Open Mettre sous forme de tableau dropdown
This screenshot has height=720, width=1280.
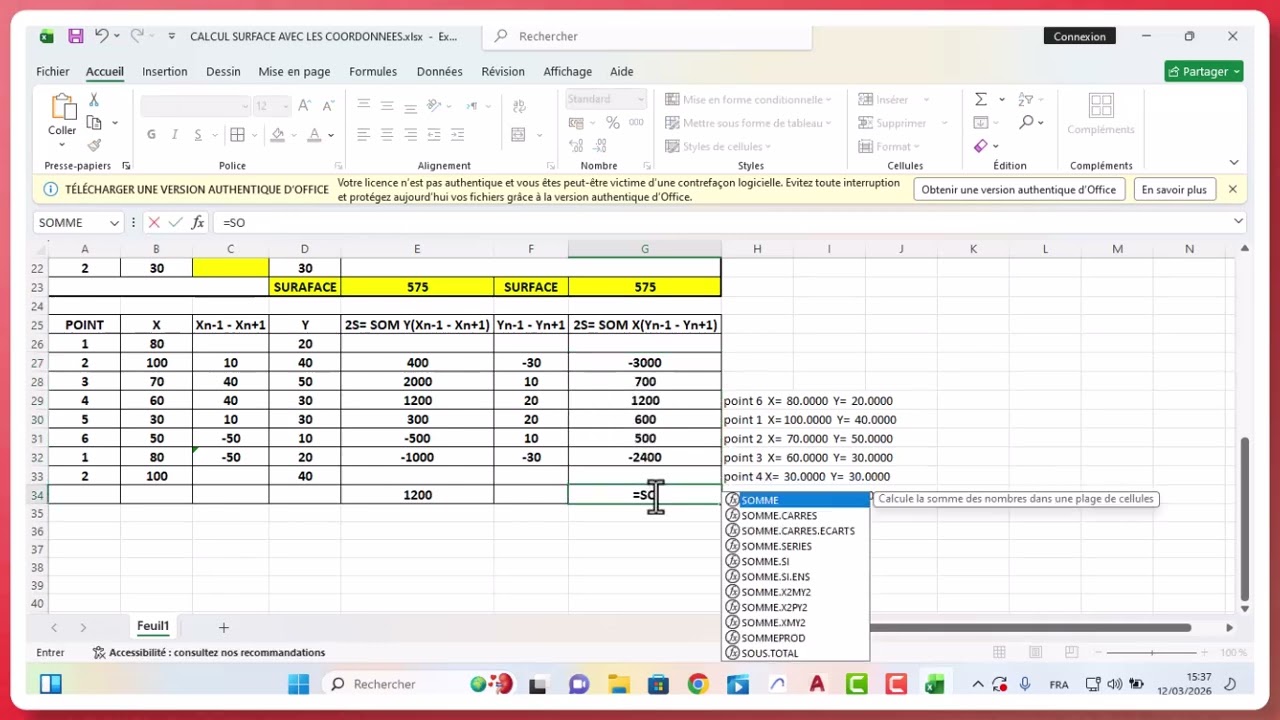747,123
